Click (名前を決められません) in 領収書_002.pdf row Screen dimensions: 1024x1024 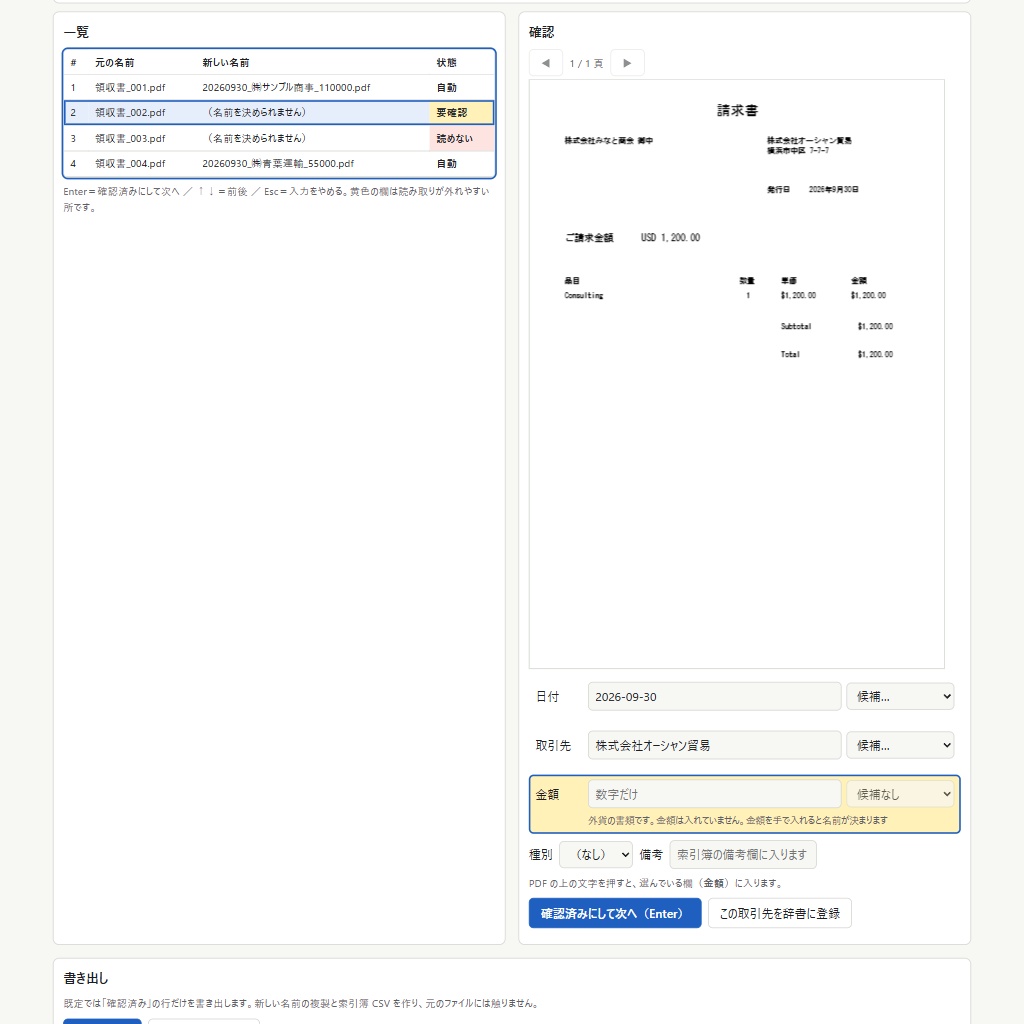pyautogui.click(x=257, y=112)
